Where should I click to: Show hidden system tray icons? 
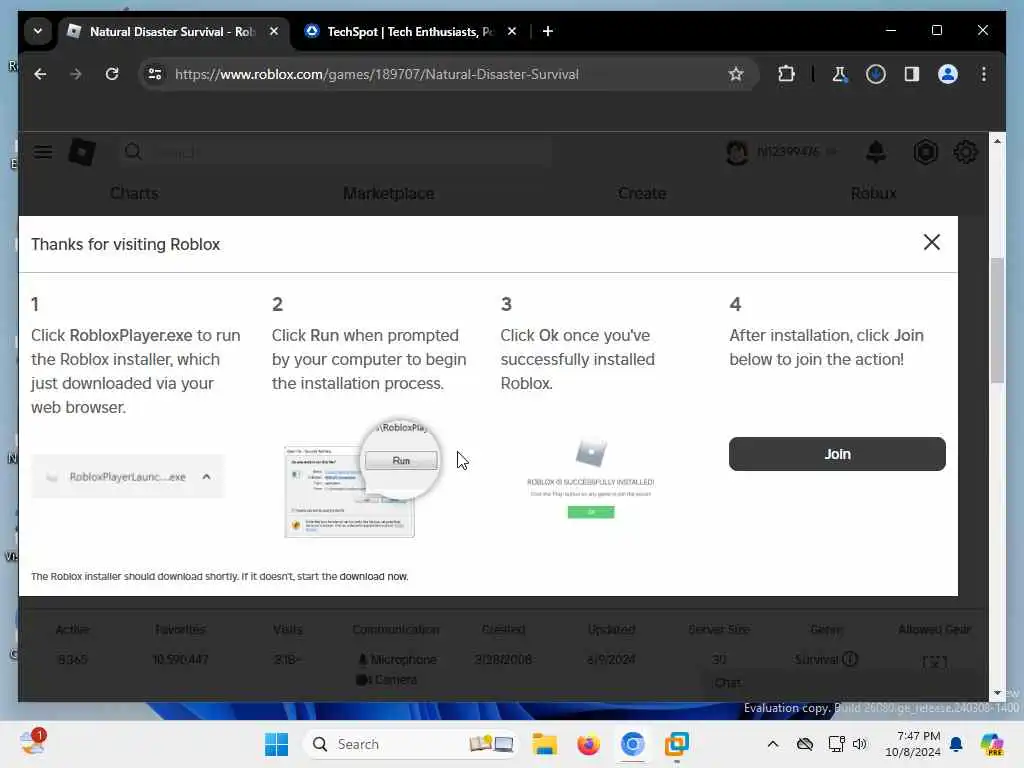click(773, 744)
